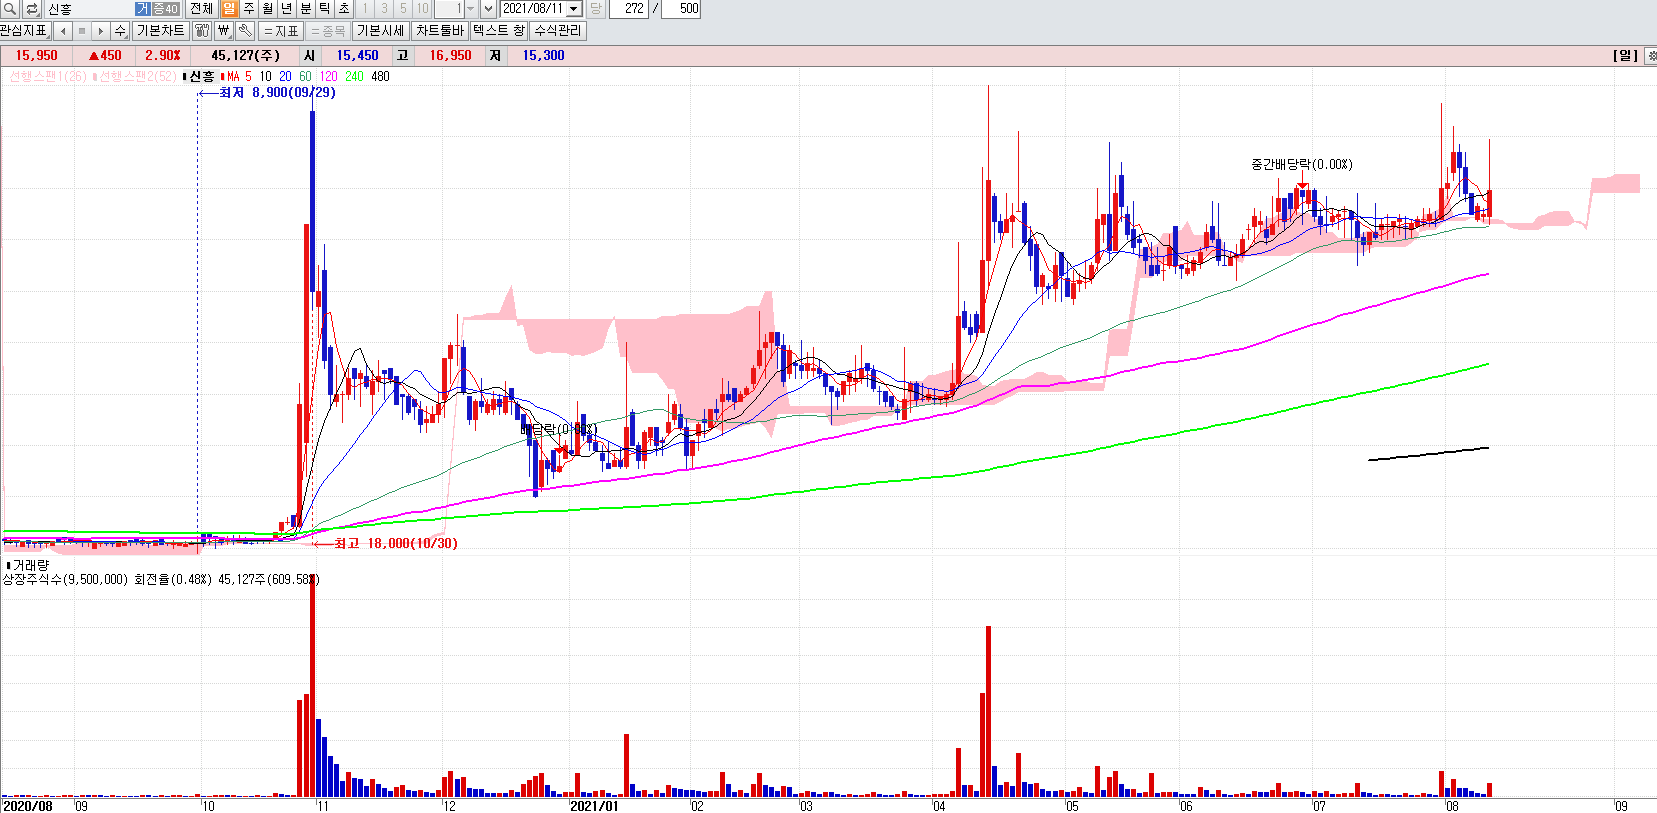The height and width of the screenshot is (813, 1657).
Task: Expand the 관심지표 dropdown
Action: 24,31
